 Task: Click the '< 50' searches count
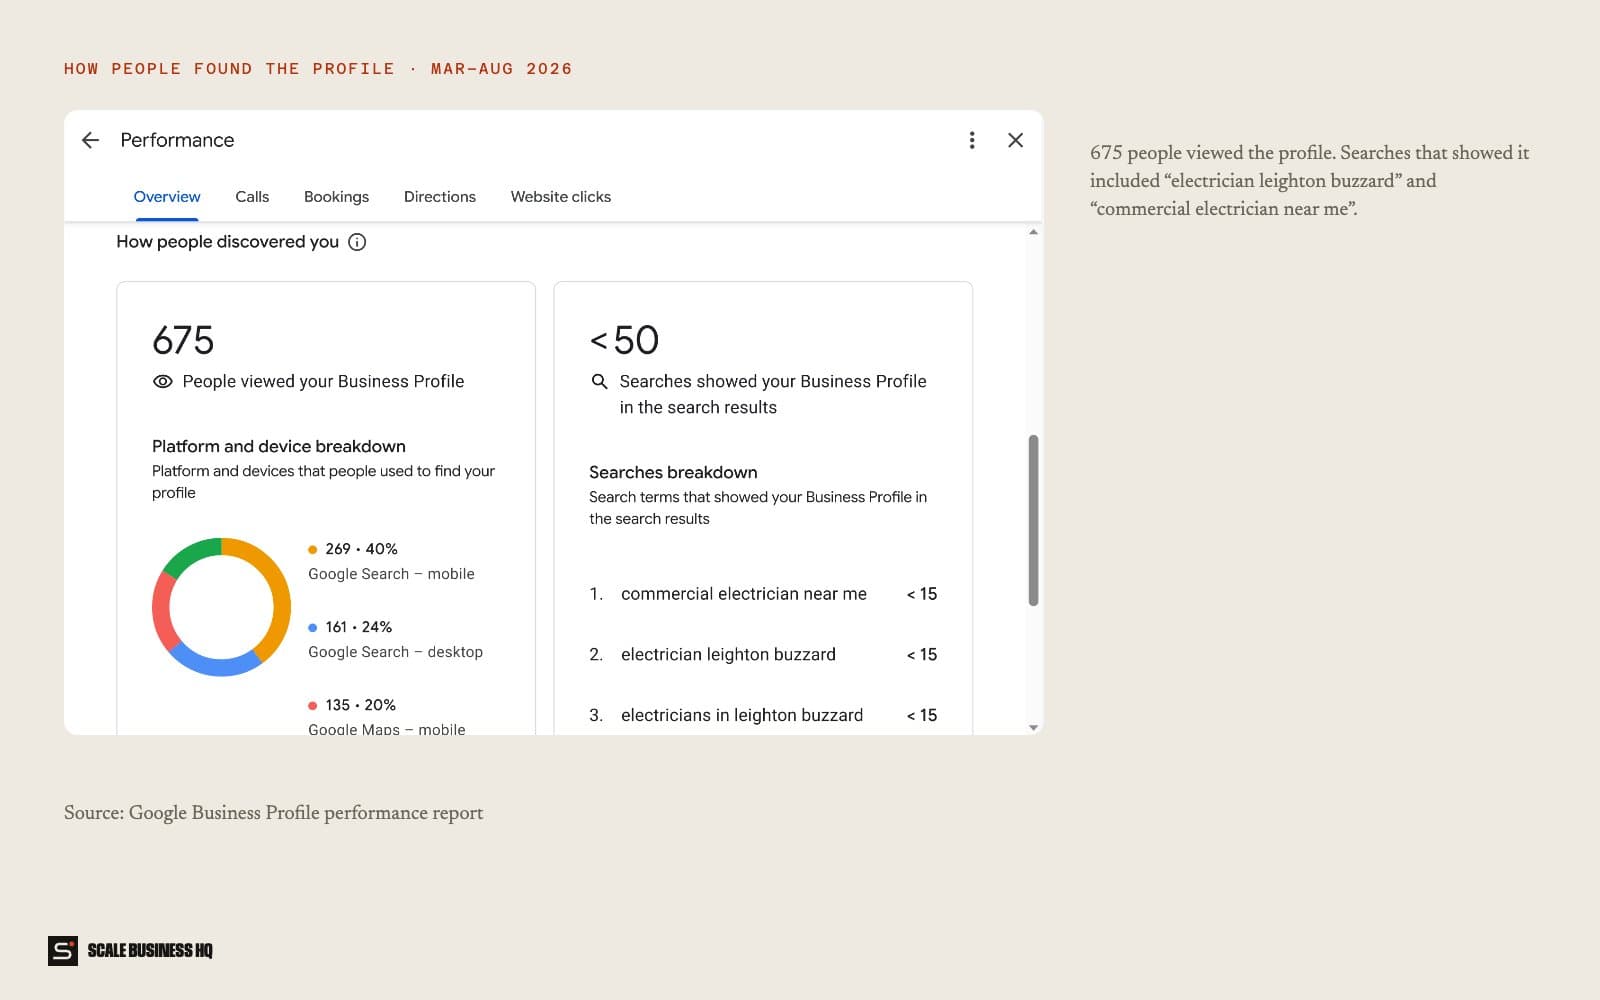(x=624, y=340)
